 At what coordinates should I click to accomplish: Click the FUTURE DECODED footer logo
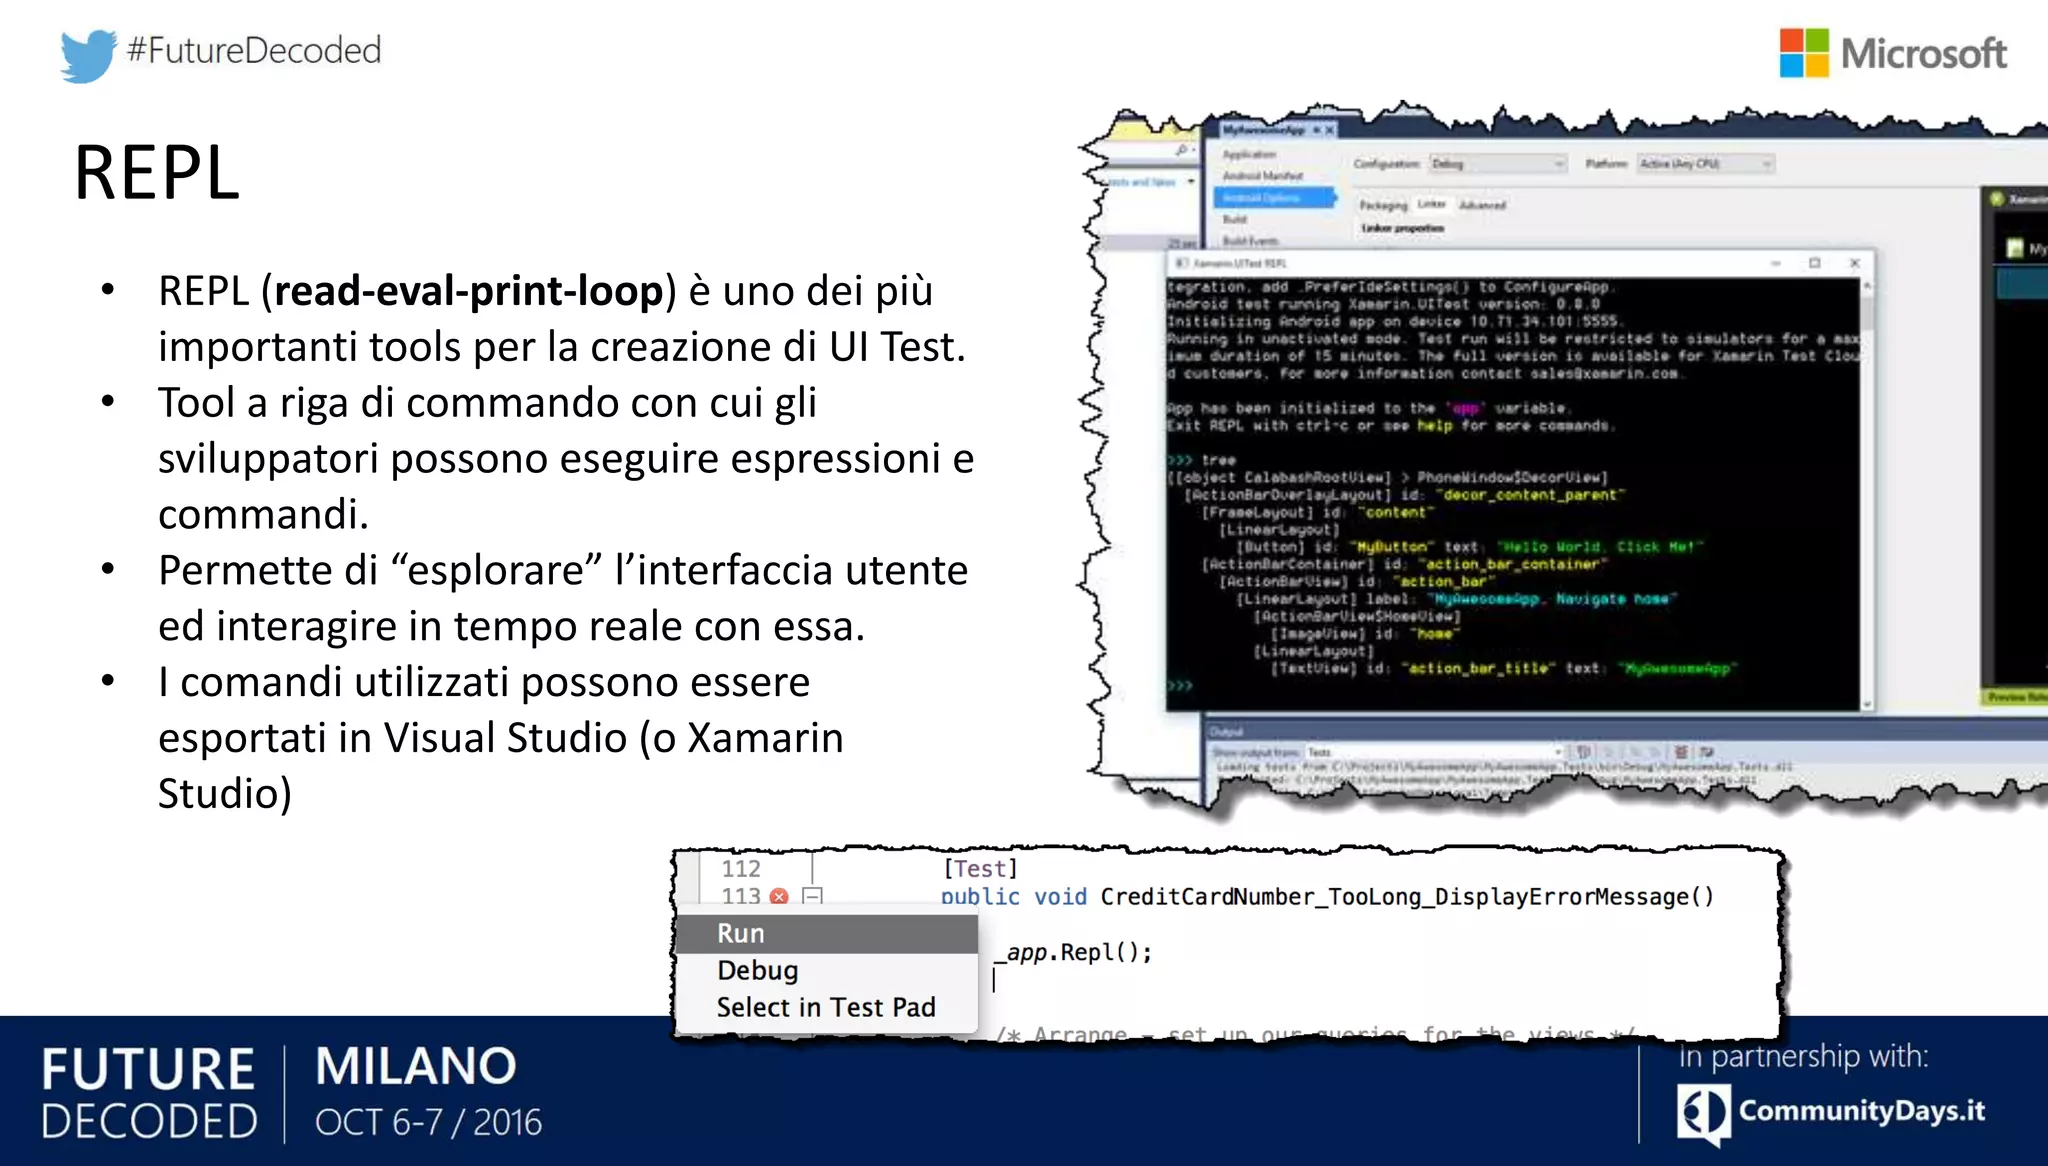pos(149,1094)
